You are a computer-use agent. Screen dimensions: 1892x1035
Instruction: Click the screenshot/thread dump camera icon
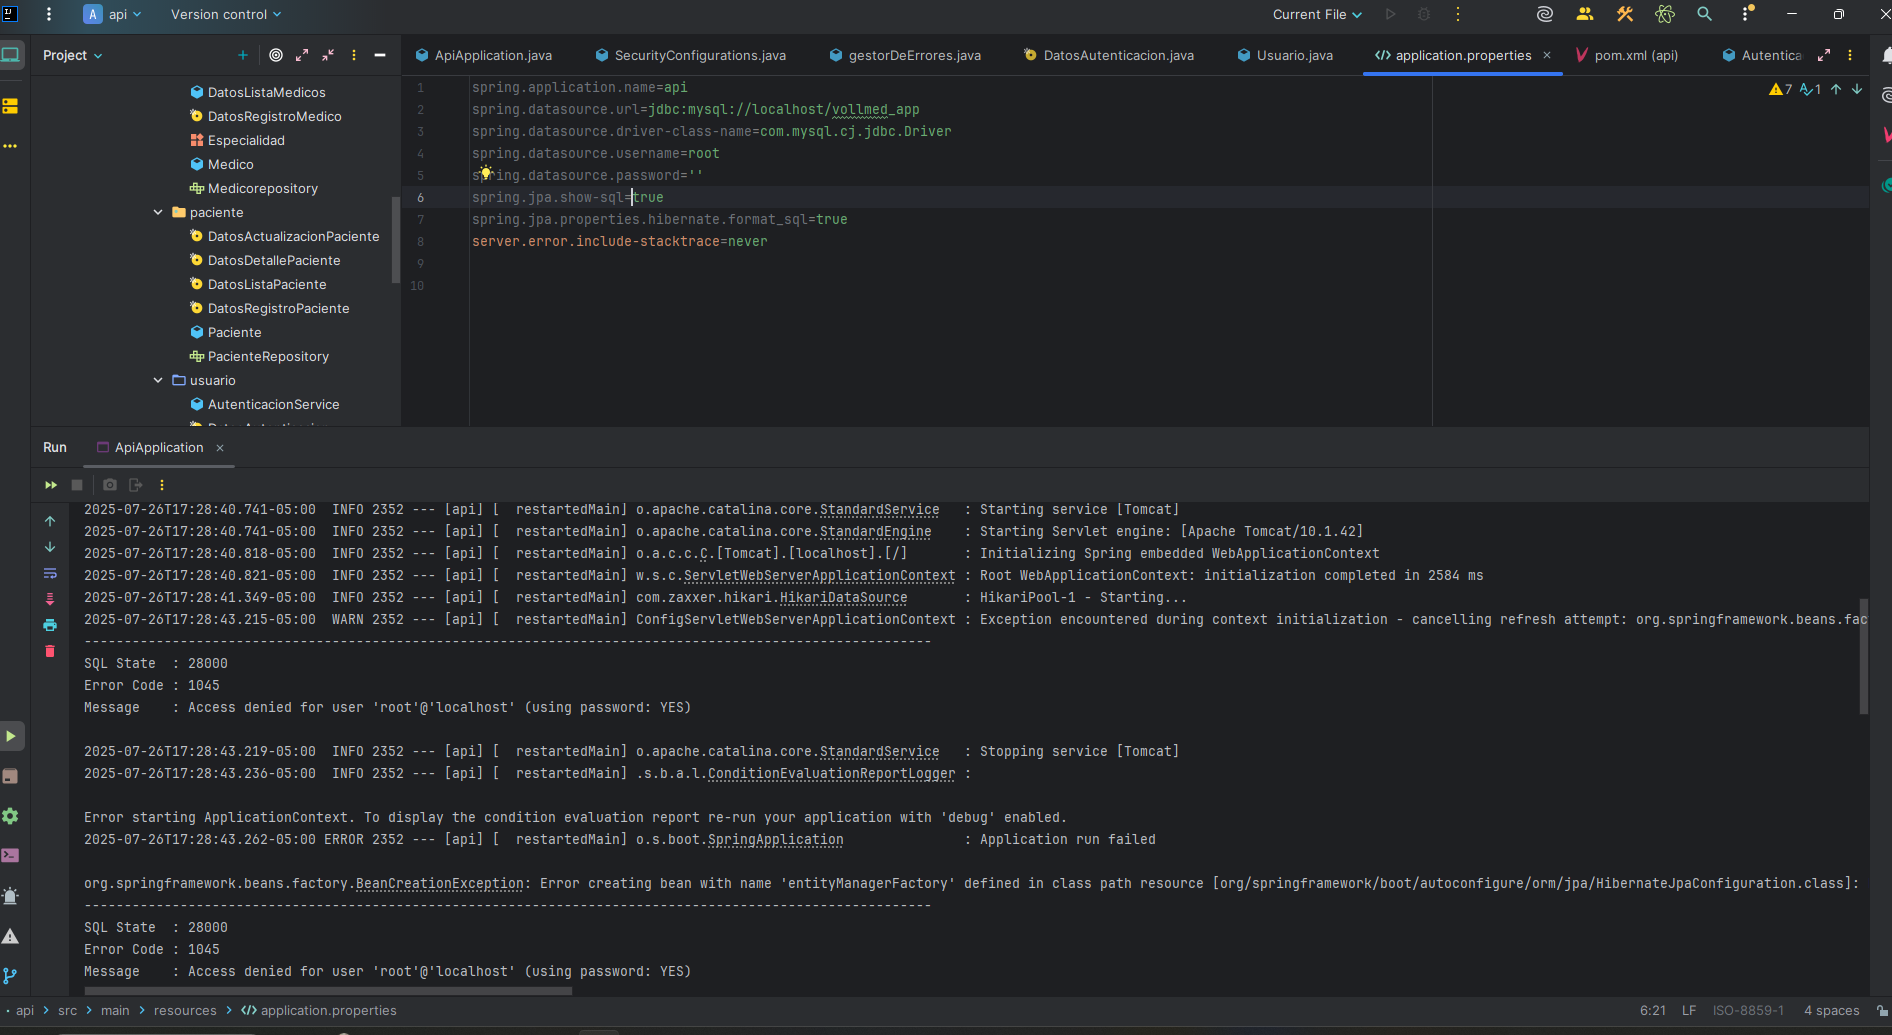coord(110,485)
